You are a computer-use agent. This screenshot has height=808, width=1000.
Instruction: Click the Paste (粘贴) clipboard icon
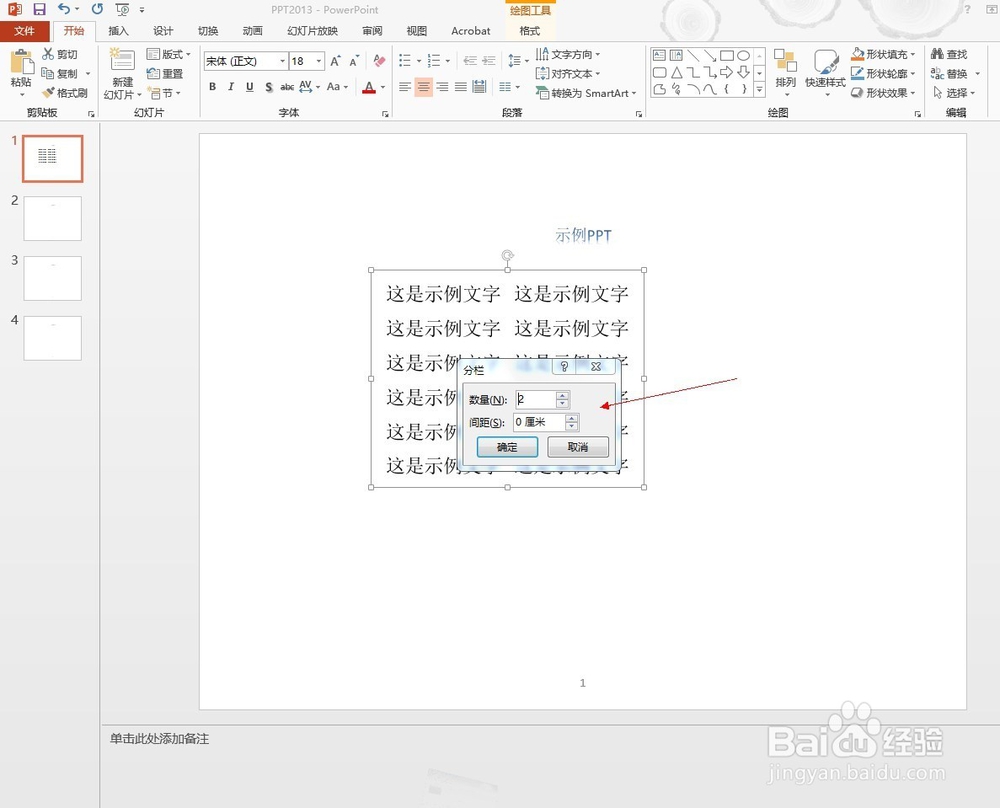tap(22, 62)
